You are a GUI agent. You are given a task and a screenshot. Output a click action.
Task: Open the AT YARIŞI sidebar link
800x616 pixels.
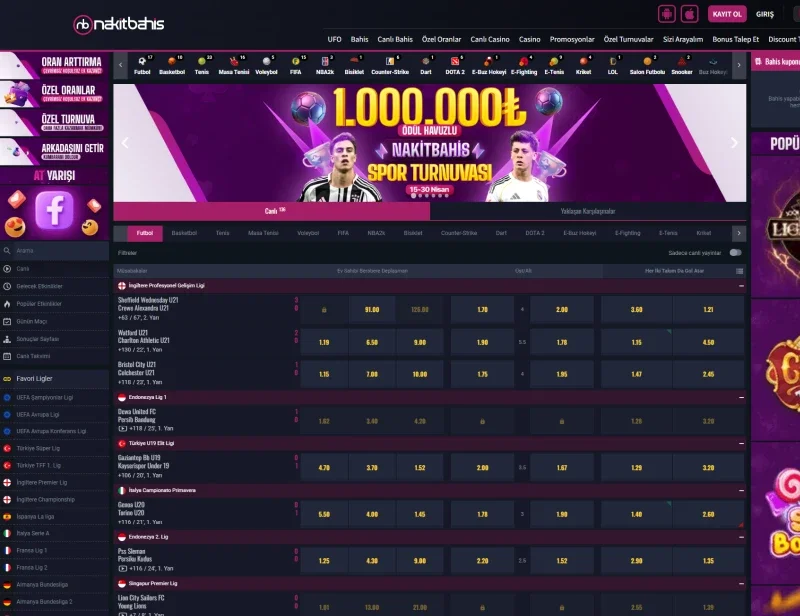(x=54, y=176)
